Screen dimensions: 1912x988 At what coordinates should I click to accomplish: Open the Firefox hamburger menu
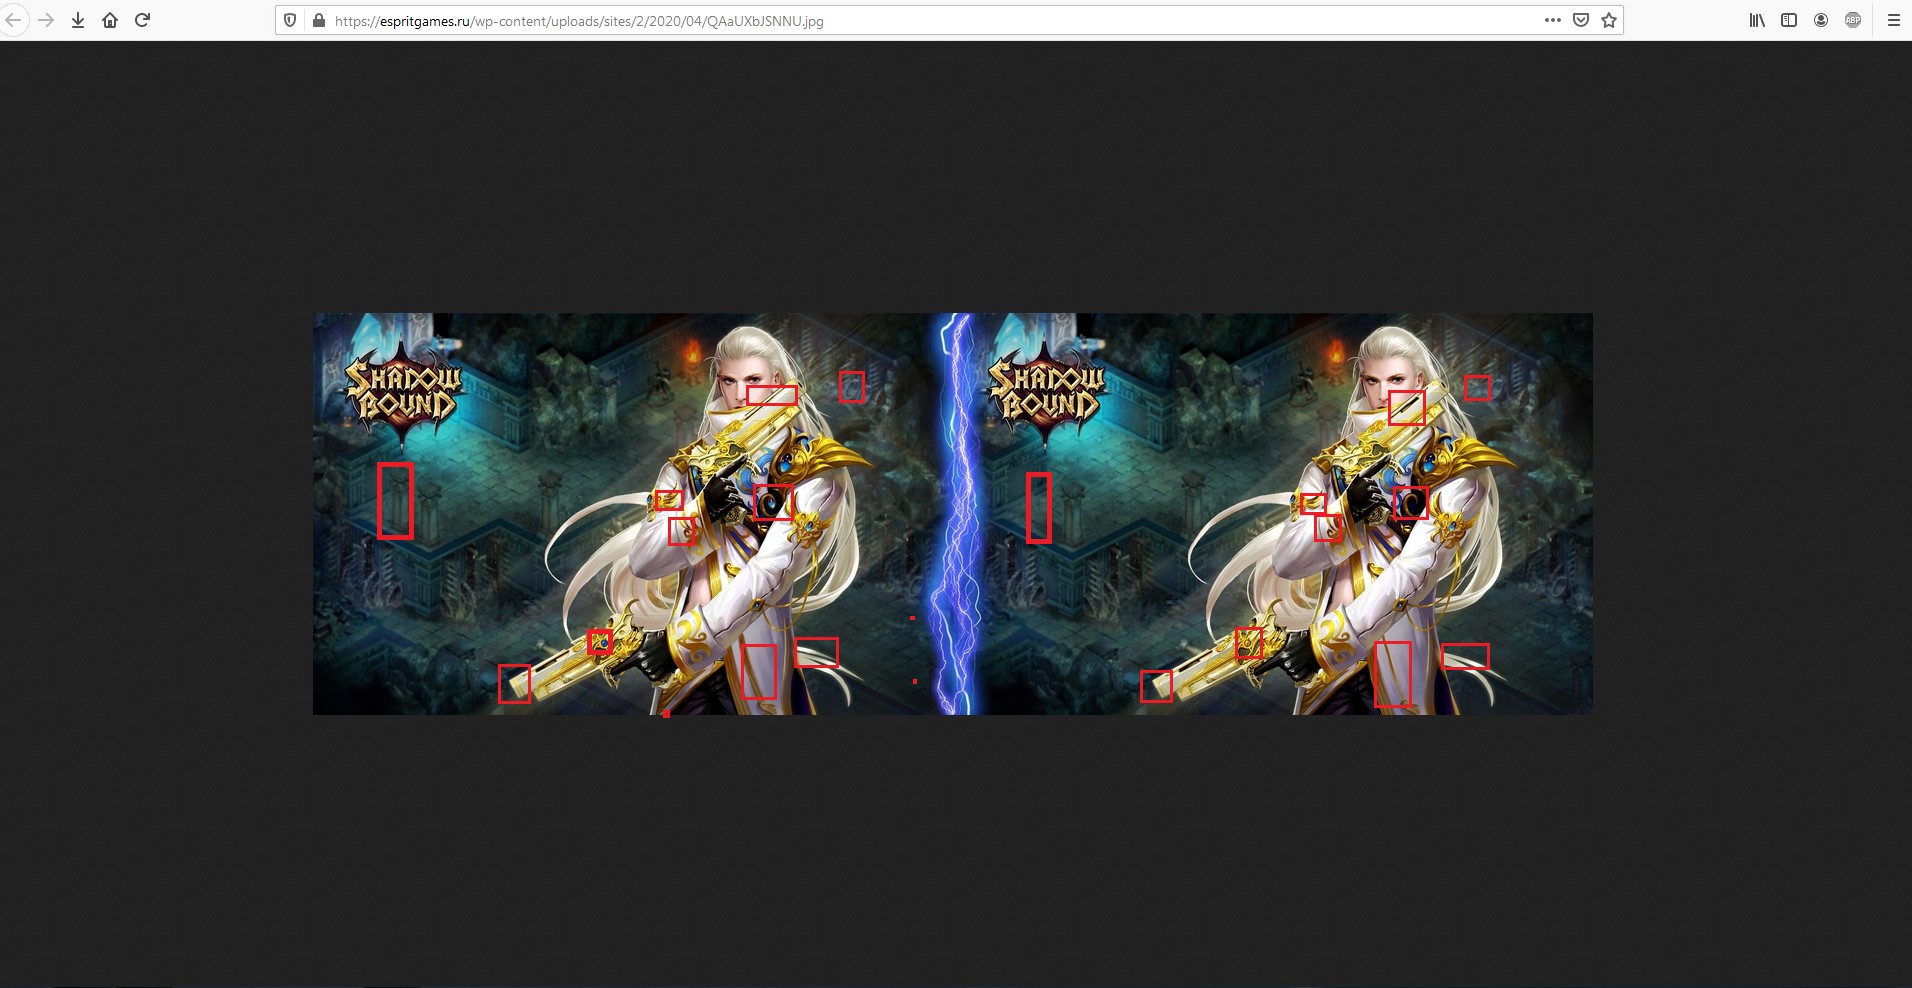pyautogui.click(x=1893, y=20)
